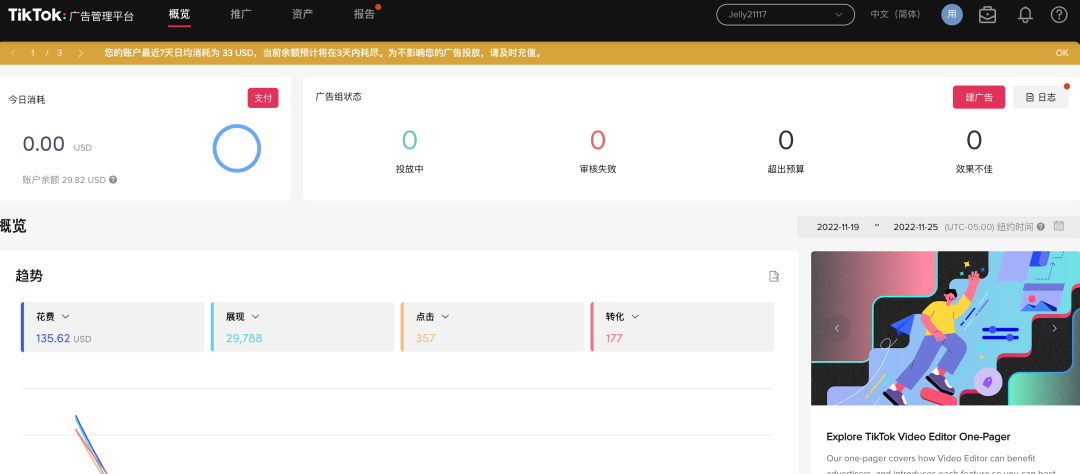Screen dimensions: 1080x474
Task: Expand the 花费 metric dropdown
Action: tap(65, 316)
